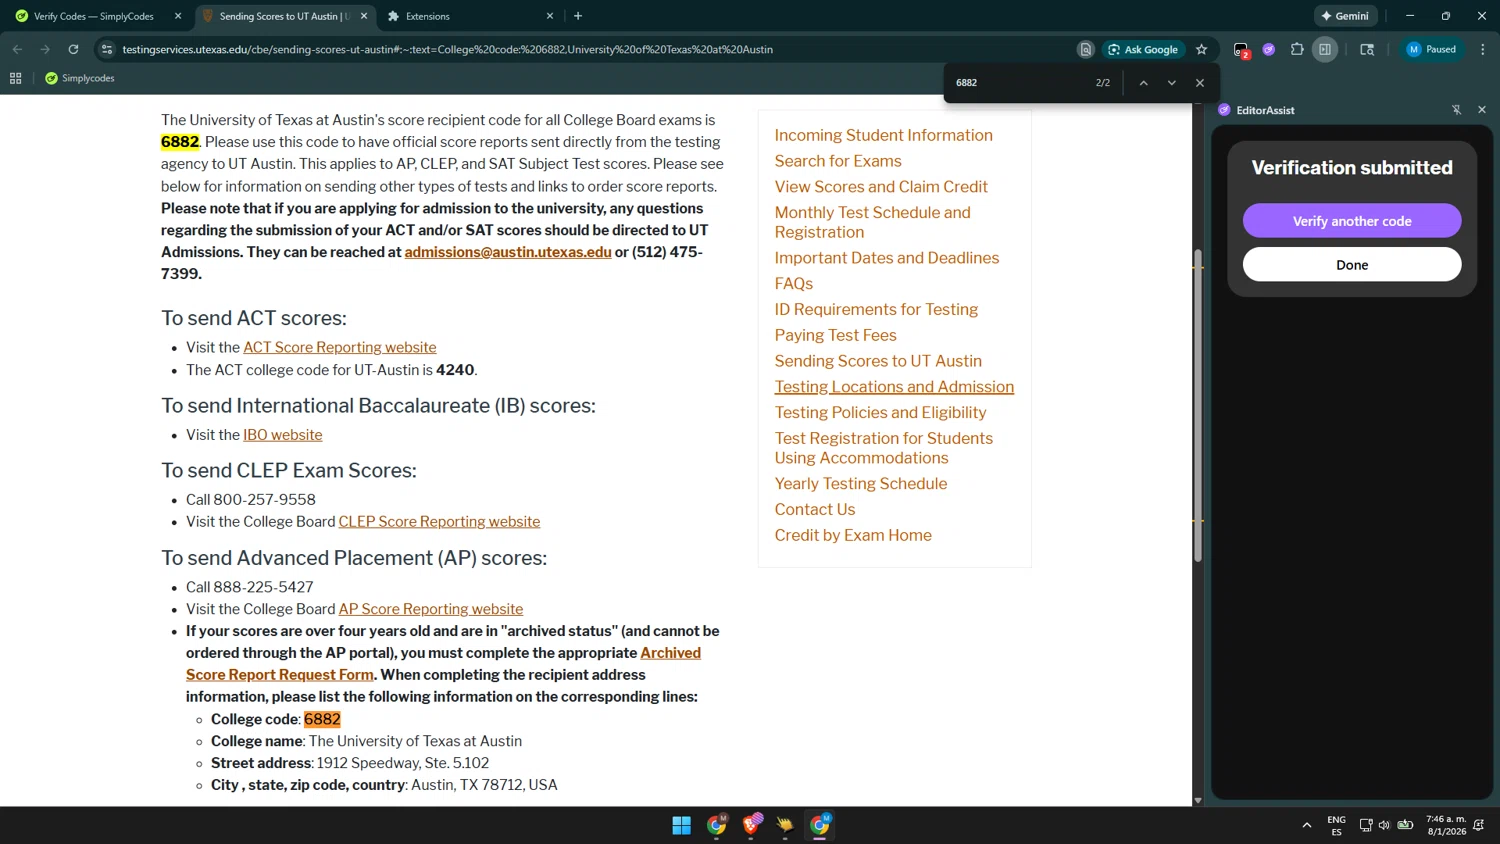
Task: Open Incoming Student Information sidebar link
Action: click(884, 135)
